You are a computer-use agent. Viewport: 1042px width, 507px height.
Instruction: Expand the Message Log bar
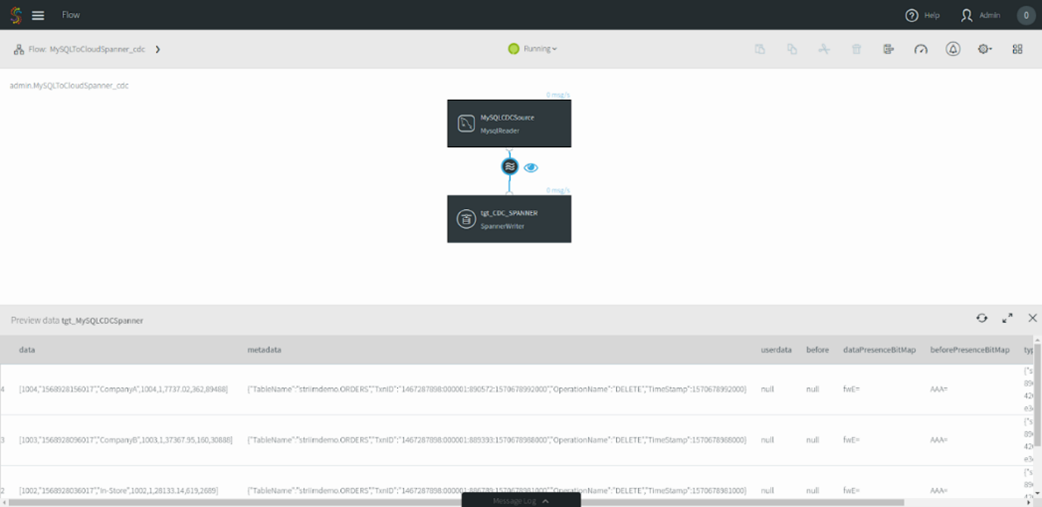pyautogui.click(x=521, y=500)
